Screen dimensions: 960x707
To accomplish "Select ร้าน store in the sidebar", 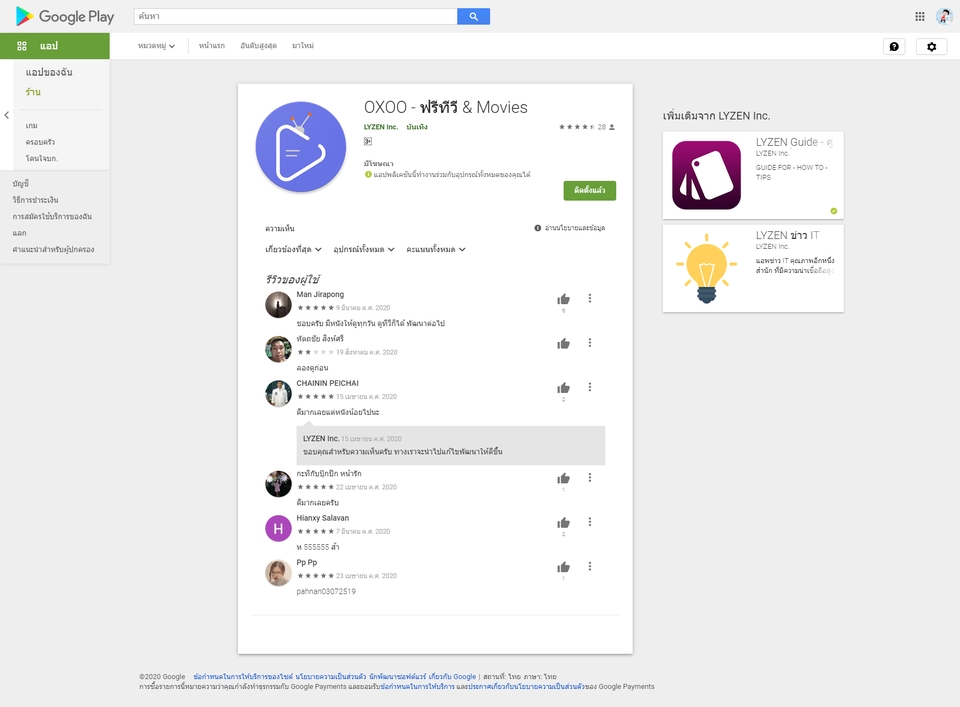I will tap(33, 92).
